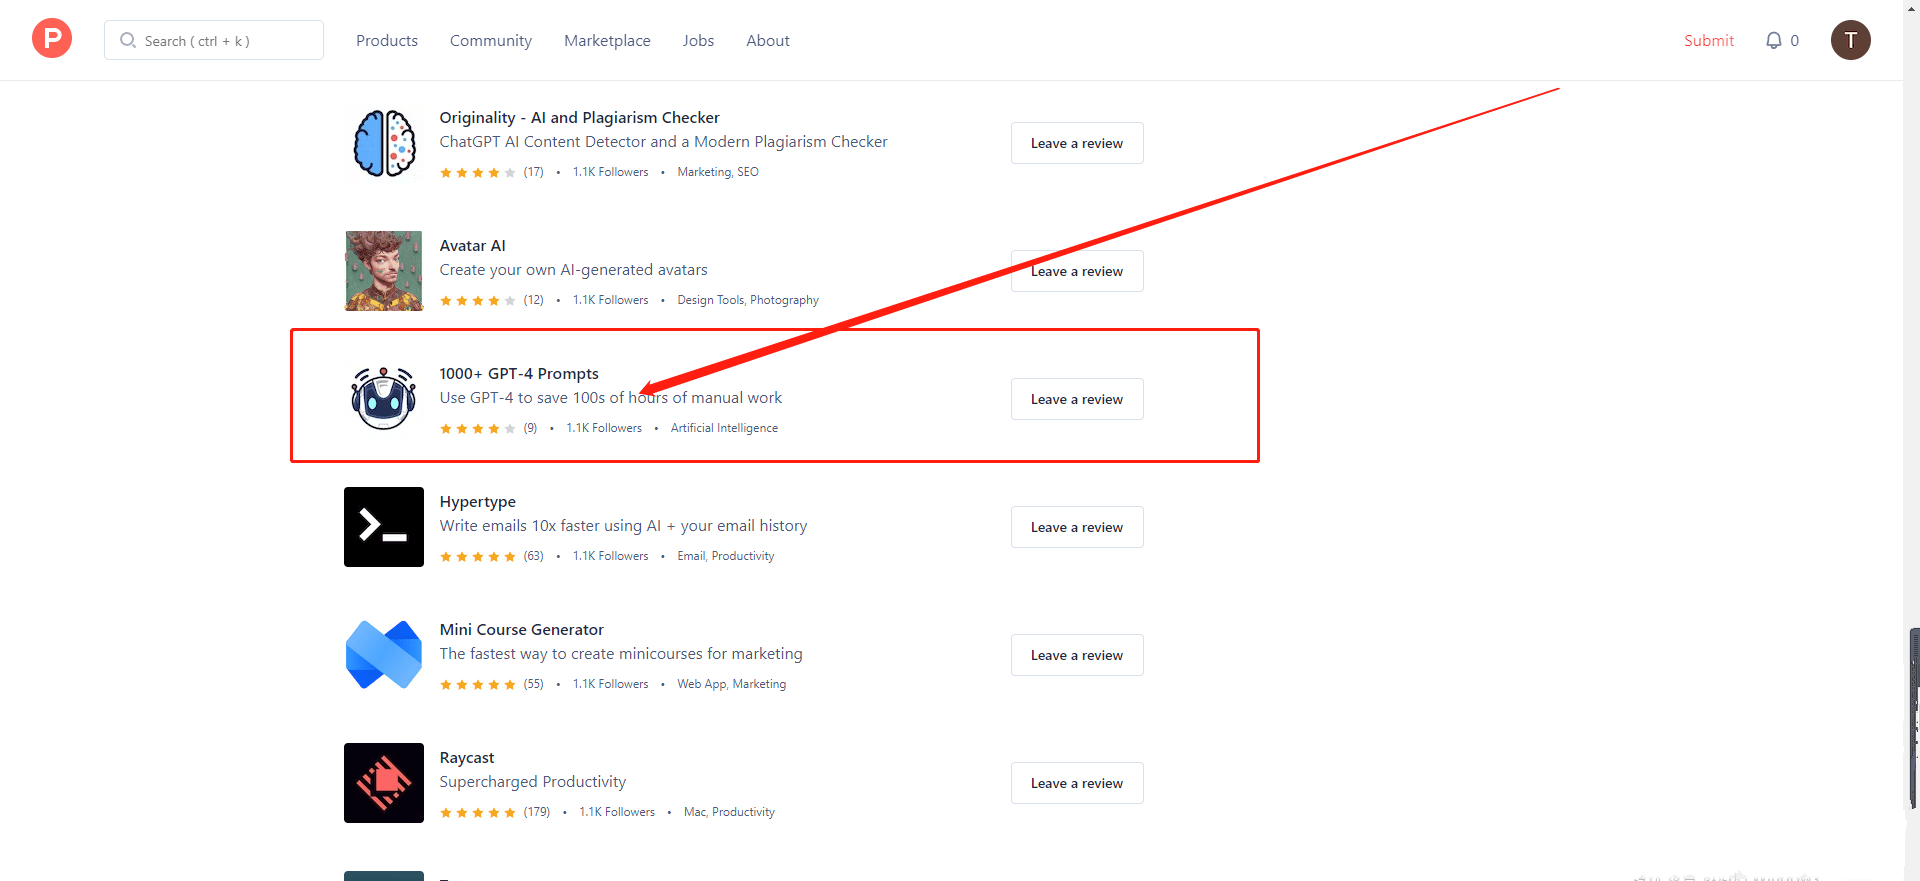The height and width of the screenshot is (881, 1920).
Task: Open the notifications bell icon
Action: point(1773,40)
